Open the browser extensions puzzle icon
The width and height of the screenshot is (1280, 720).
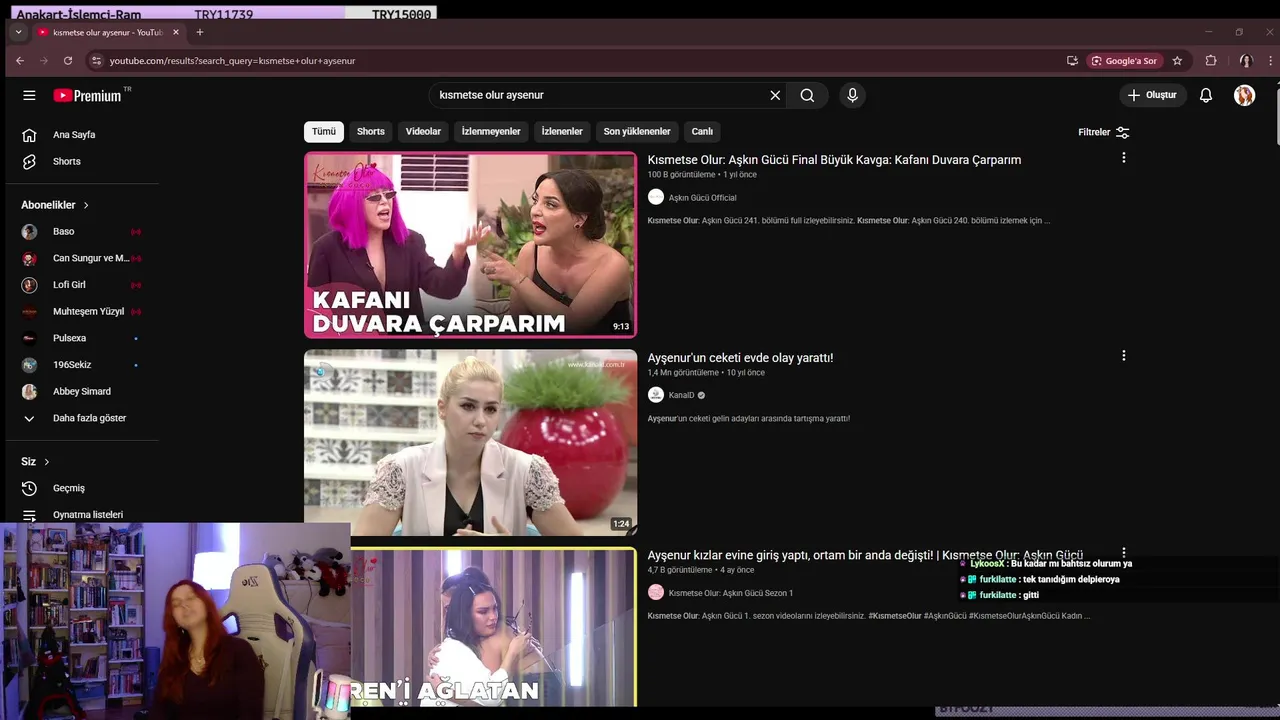1211,61
